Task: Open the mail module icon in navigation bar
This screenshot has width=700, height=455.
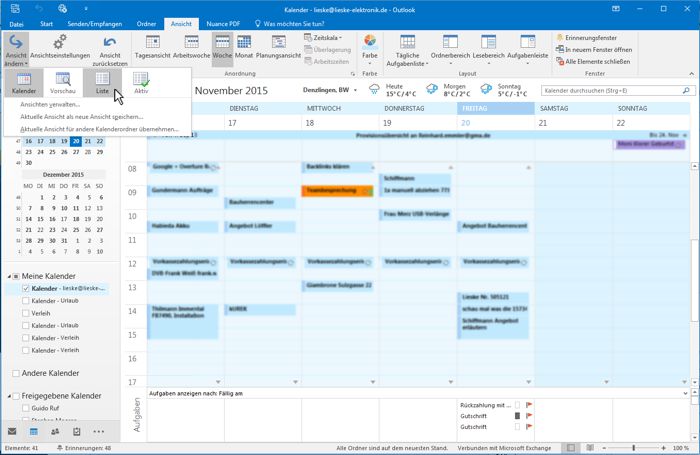Action: [x=12, y=431]
